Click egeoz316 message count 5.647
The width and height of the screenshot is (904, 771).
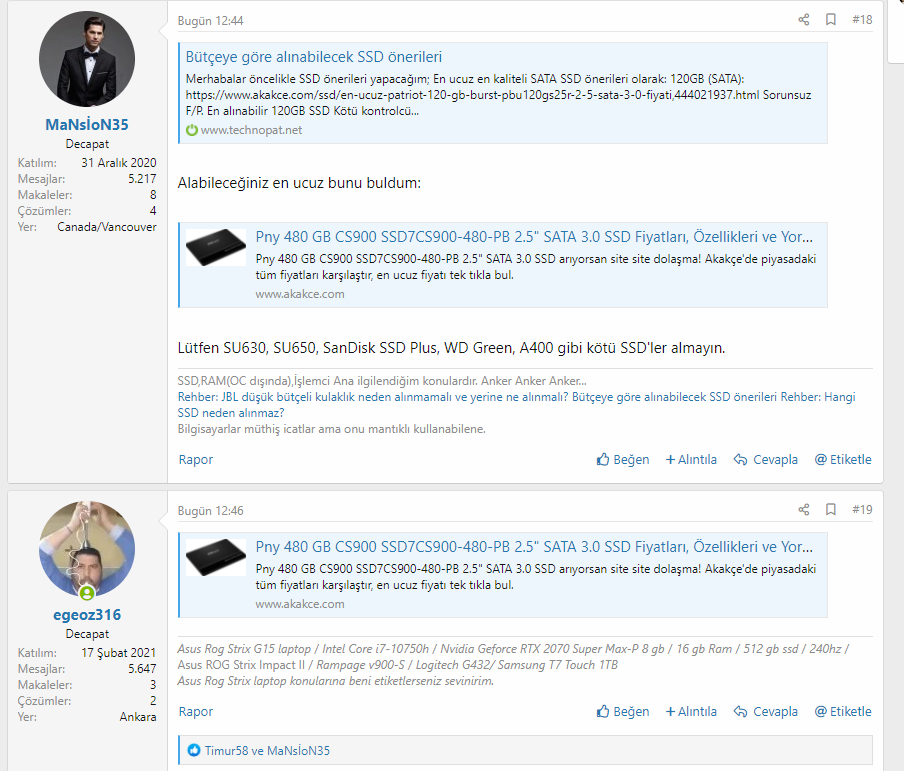pos(142,669)
